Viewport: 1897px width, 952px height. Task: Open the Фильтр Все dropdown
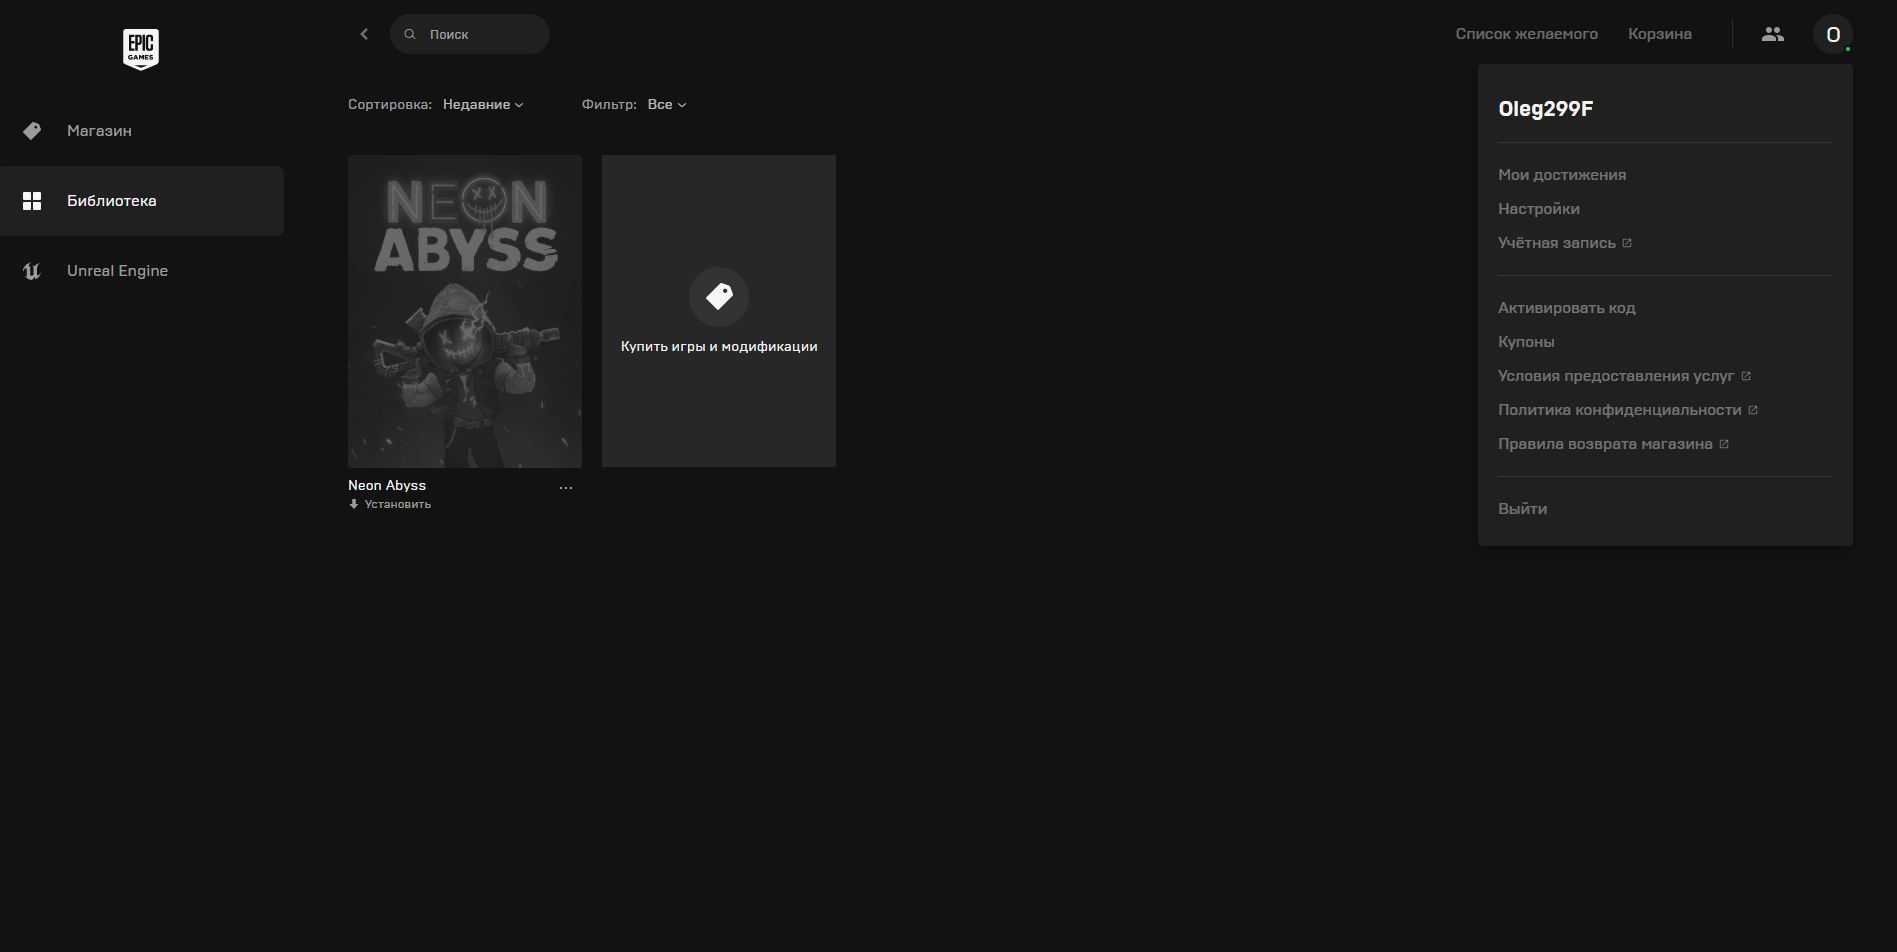pyautogui.click(x=667, y=105)
